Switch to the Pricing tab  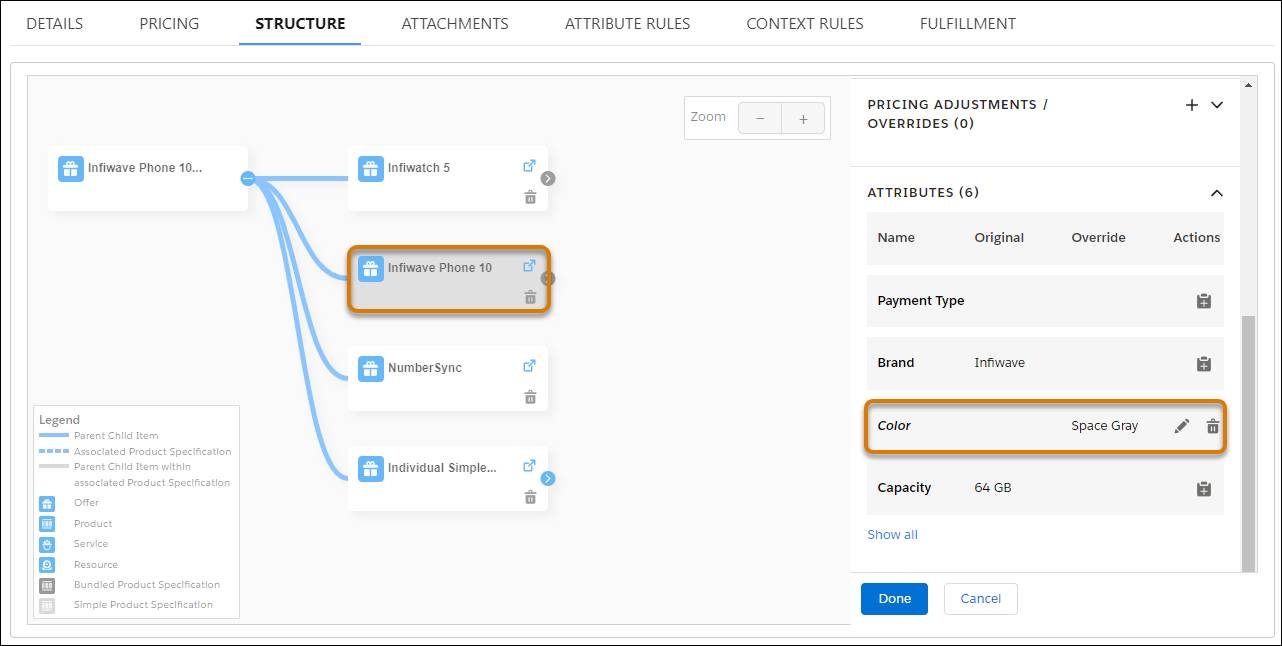169,23
